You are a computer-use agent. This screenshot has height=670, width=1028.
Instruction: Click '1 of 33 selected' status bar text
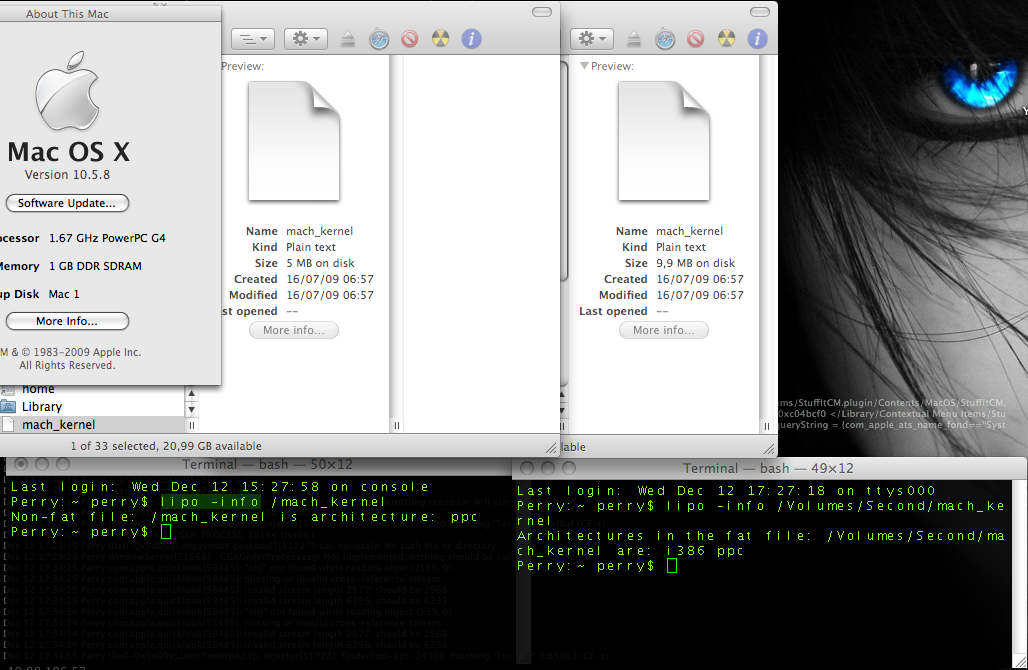click(x=166, y=446)
